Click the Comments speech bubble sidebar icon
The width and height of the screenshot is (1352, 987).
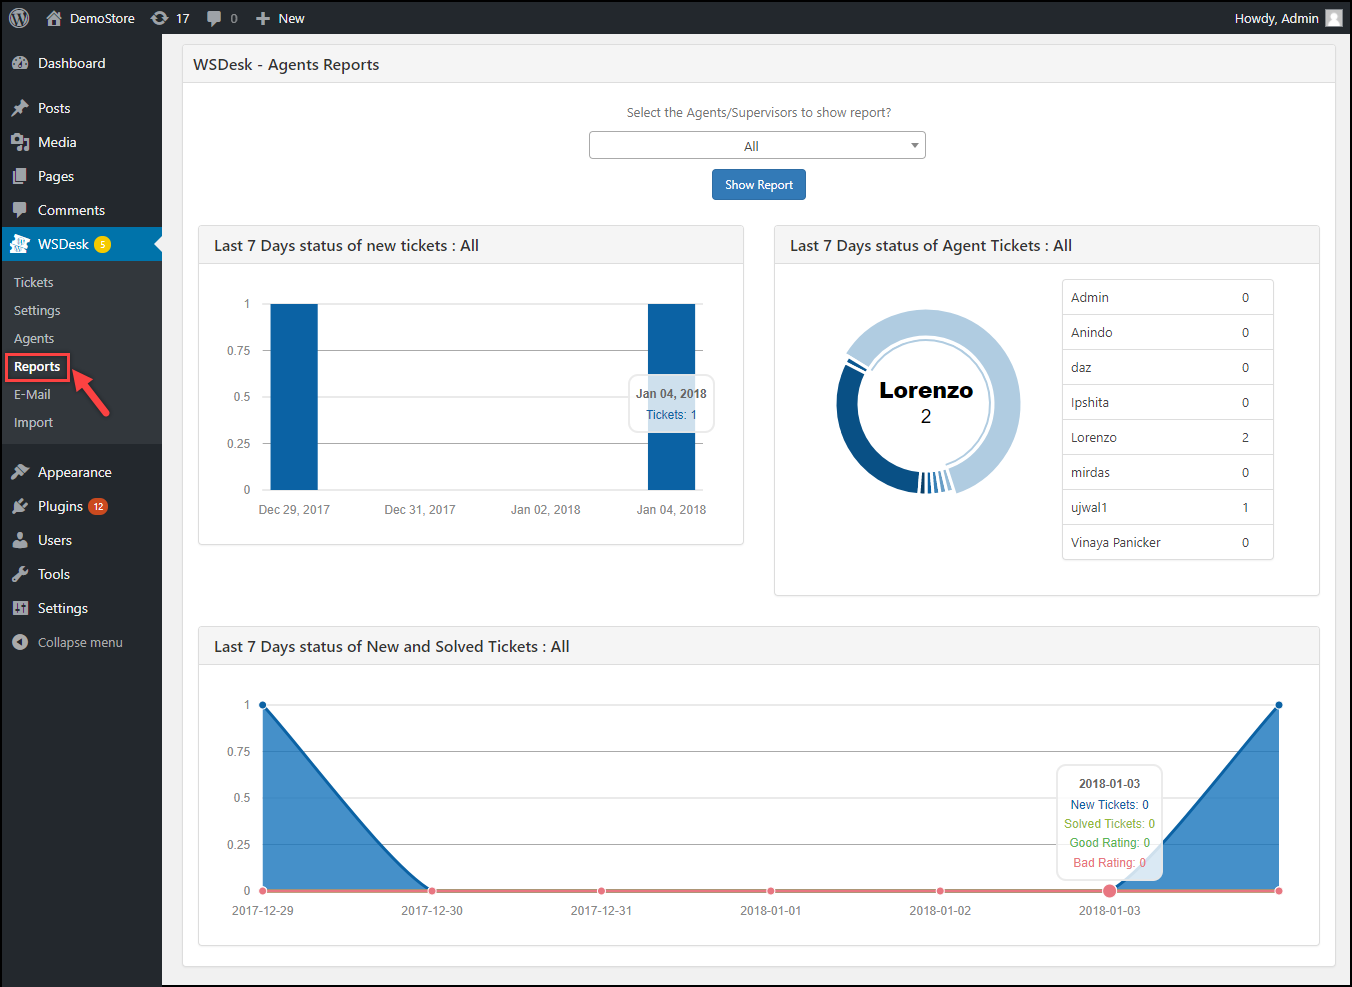coord(20,210)
